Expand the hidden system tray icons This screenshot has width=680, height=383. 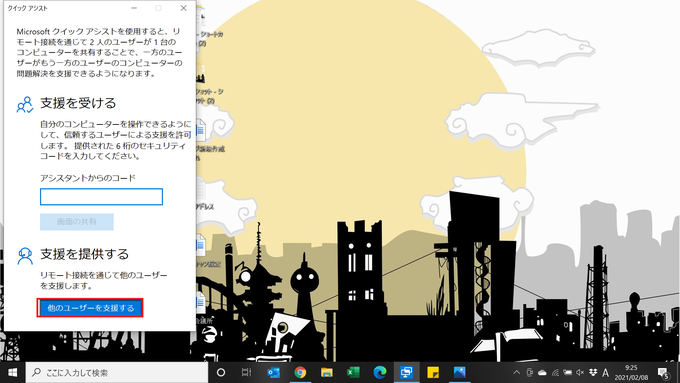[x=517, y=372]
